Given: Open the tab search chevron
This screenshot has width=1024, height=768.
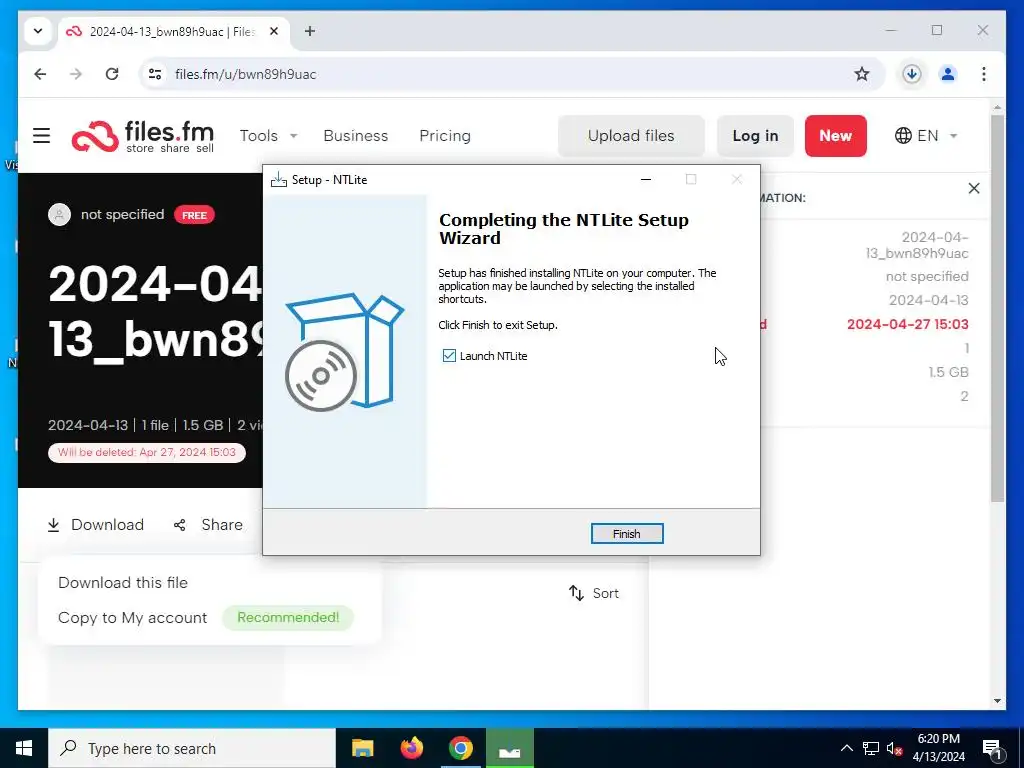Looking at the screenshot, I should [38, 31].
